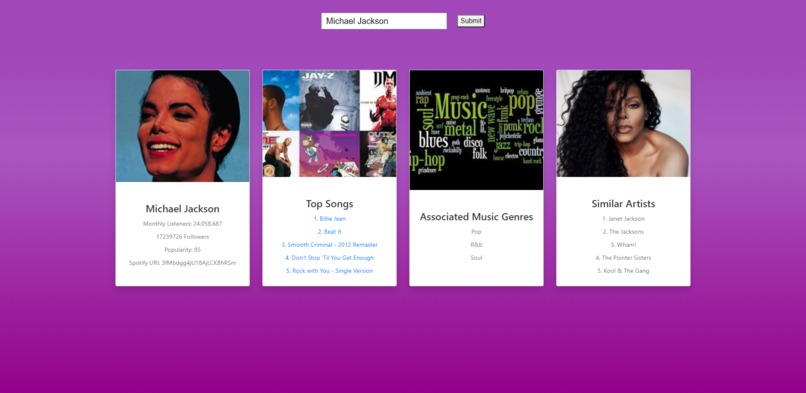The width and height of the screenshot is (806, 393).
Task: Click the Soul genre entry
Action: tap(477, 258)
